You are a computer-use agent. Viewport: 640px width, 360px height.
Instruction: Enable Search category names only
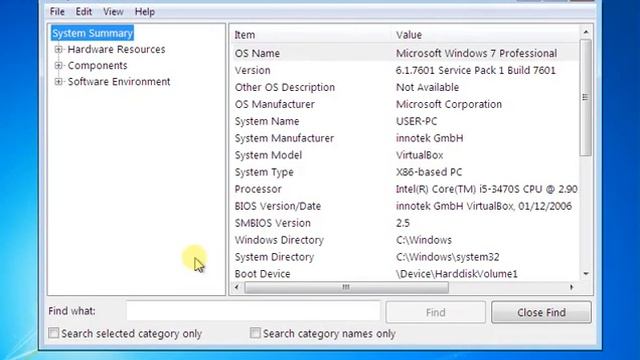255,333
